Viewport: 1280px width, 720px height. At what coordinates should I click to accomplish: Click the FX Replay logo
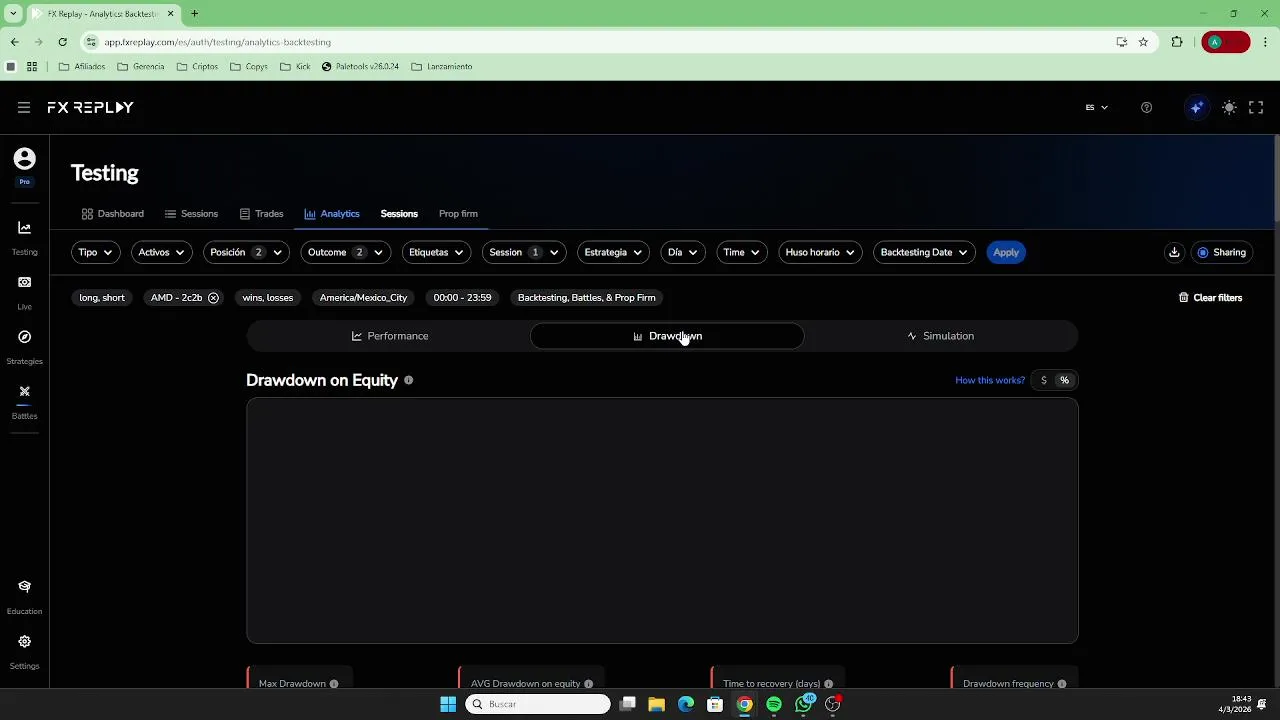coord(90,107)
